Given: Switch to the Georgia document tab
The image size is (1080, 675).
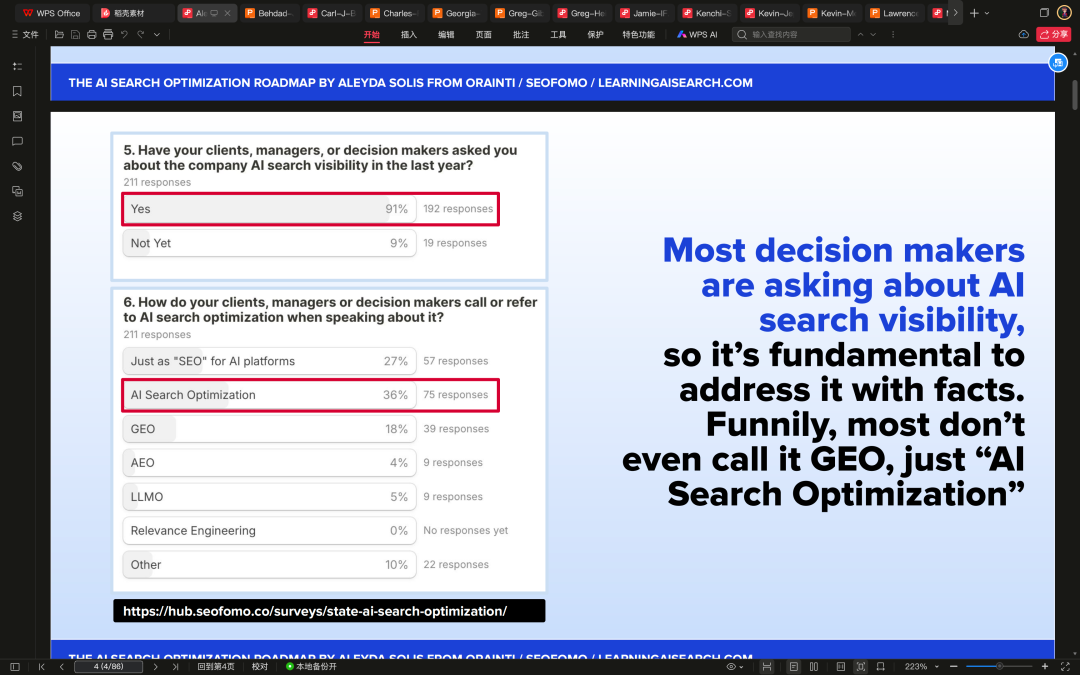Looking at the screenshot, I should click(x=457, y=13).
